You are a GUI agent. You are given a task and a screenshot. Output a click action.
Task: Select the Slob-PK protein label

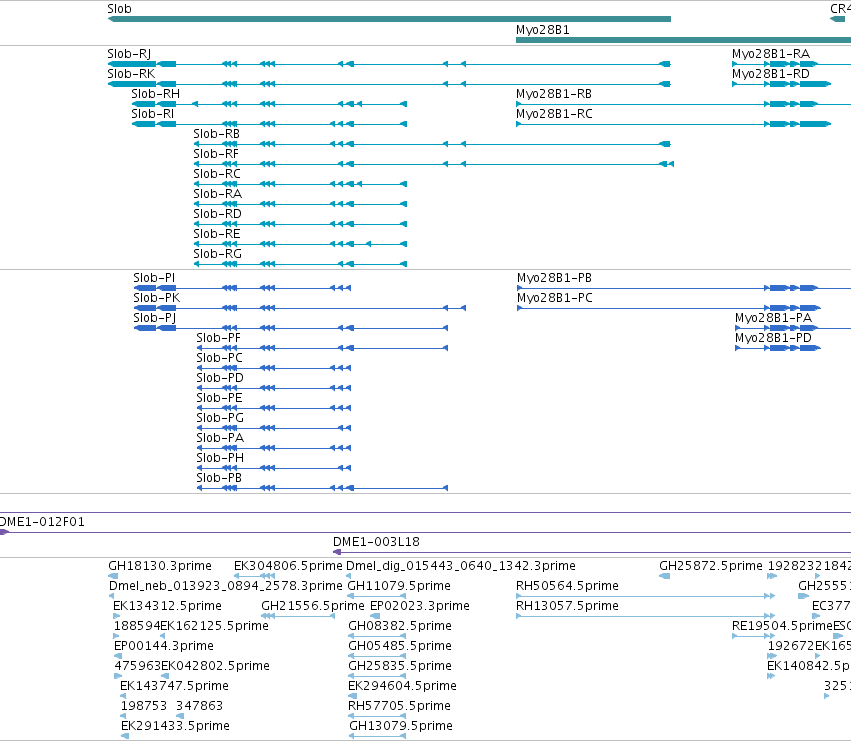click(x=157, y=298)
